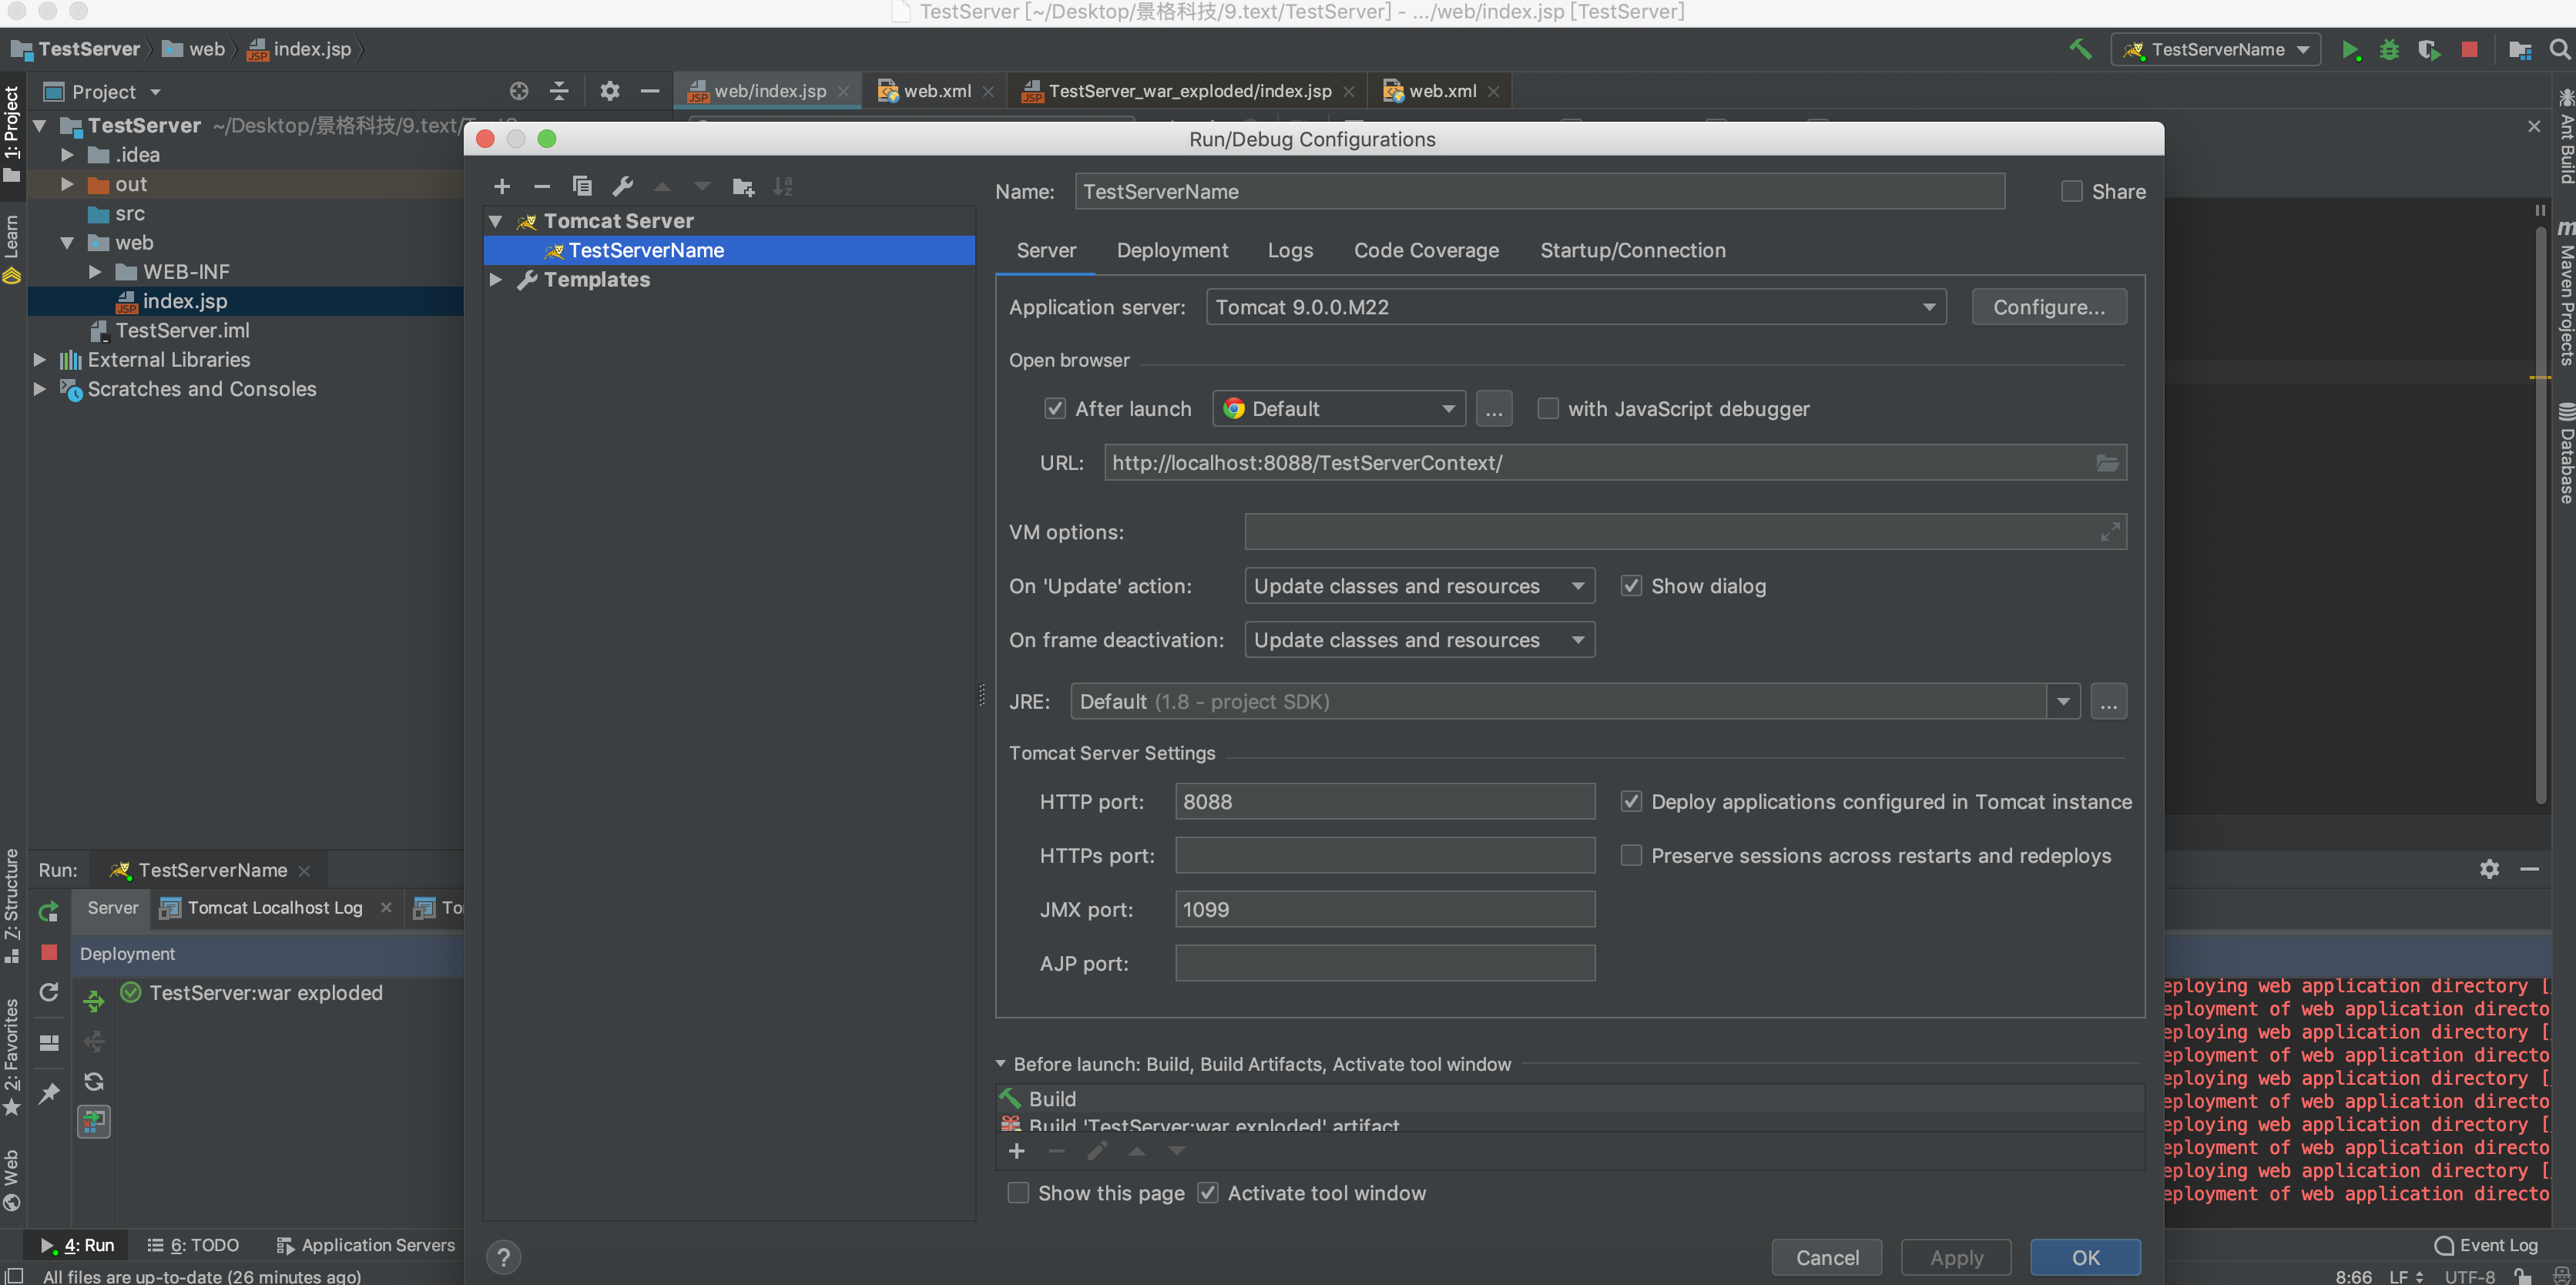
Task: Toggle Activate tool window checkbox
Action: (1207, 1193)
